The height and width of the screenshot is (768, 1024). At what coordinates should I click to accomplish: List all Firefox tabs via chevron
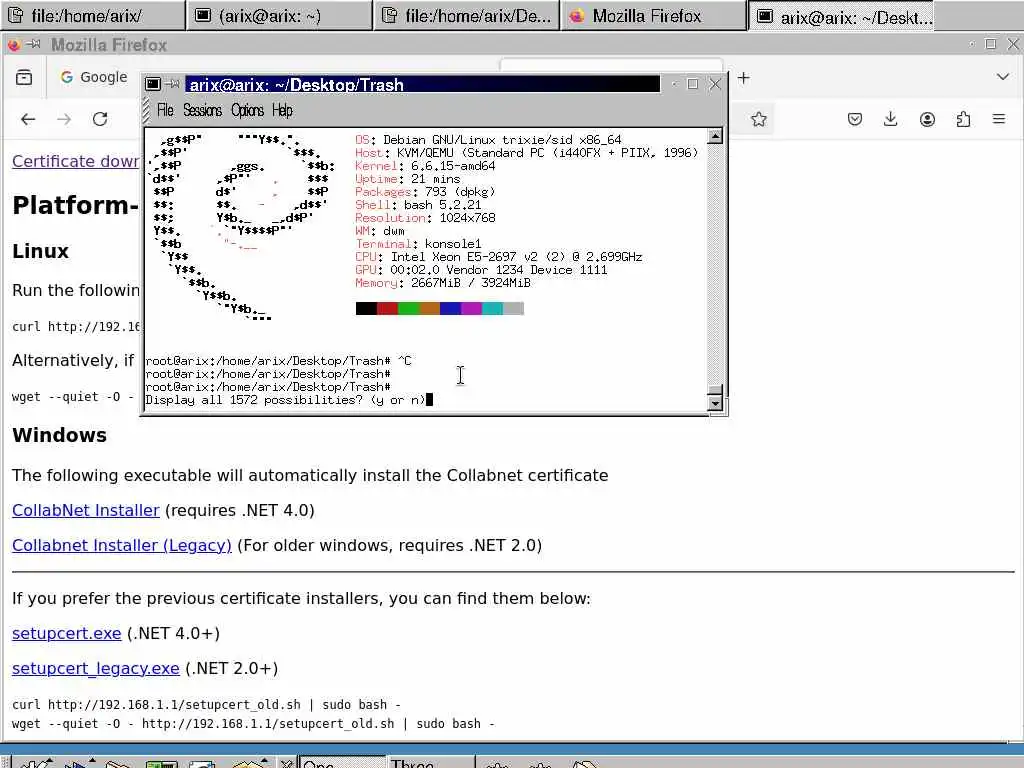(x=1003, y=77)
